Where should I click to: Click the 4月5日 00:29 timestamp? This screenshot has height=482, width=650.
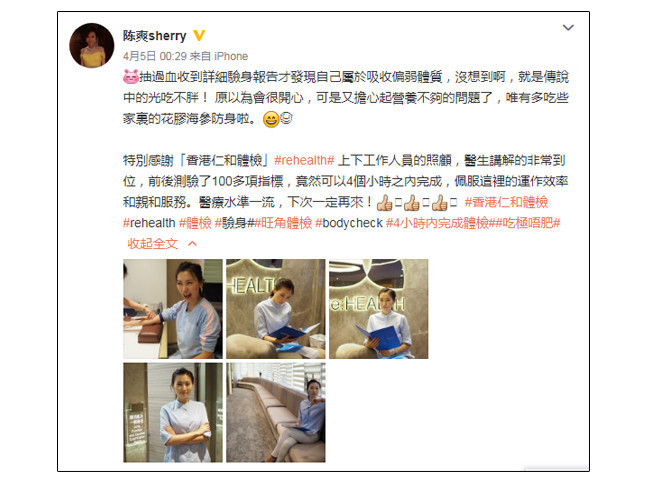click(154, 56)
